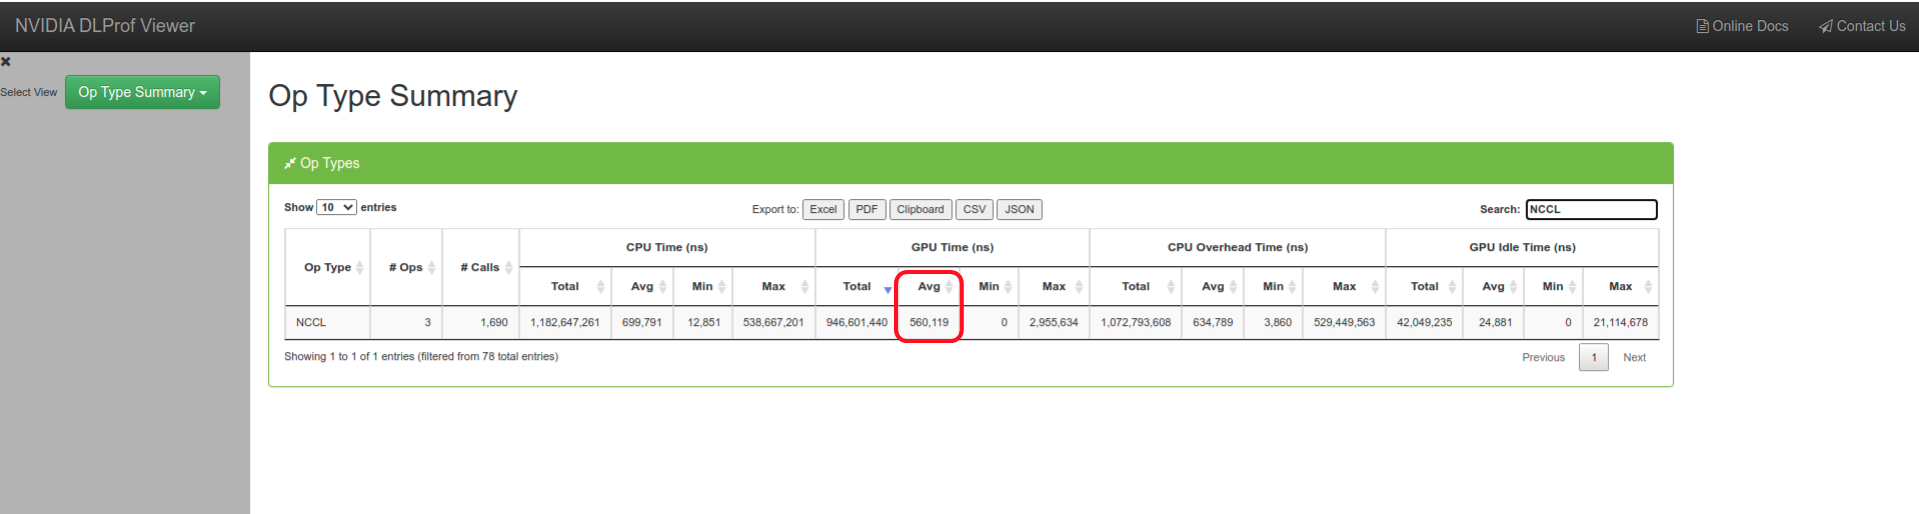
Task: Click the Search field containing NCCL
Action: click(x=1590, y=209)
